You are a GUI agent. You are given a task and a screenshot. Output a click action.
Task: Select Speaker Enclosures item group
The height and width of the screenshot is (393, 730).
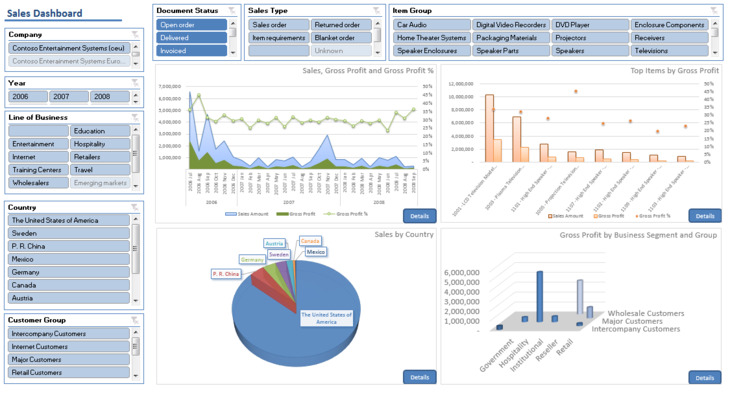point(432,51)
